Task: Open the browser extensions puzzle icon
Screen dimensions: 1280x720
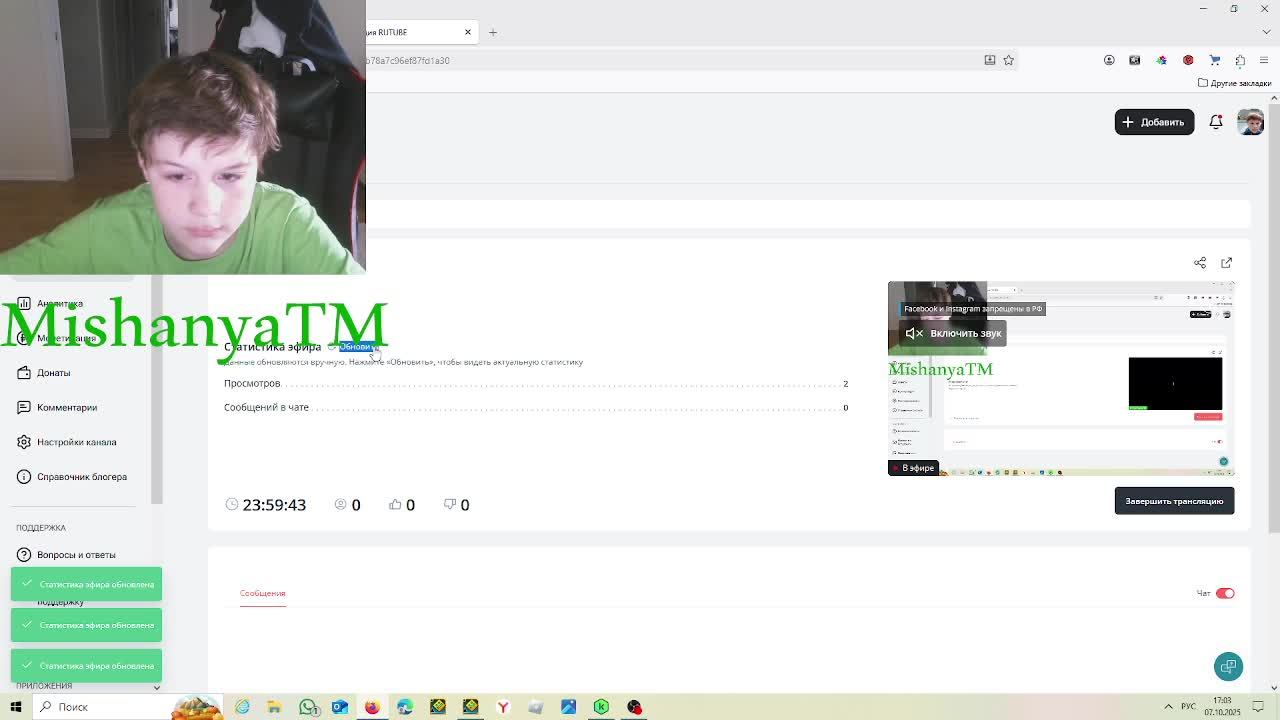Action: pyautogui.click(x=1240, y=60)
